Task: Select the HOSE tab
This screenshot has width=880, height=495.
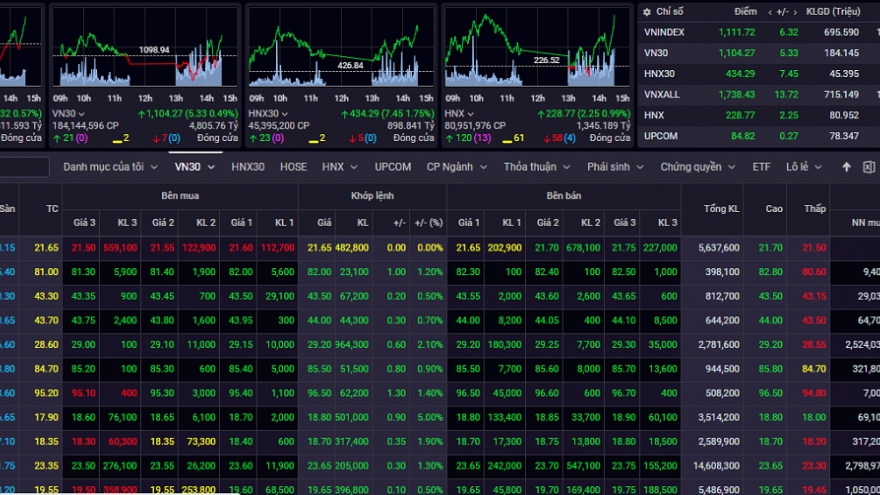Action: point(293,167)
